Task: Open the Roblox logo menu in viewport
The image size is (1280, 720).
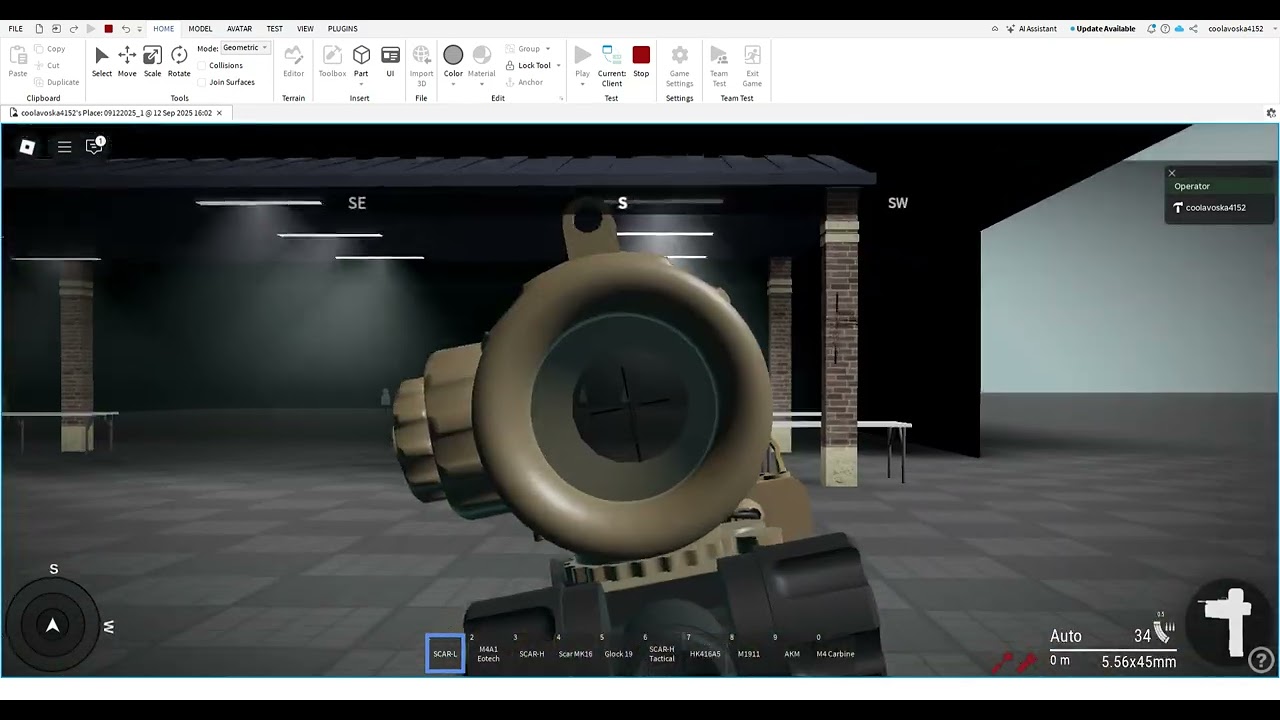Action: [x=27, y=147]
